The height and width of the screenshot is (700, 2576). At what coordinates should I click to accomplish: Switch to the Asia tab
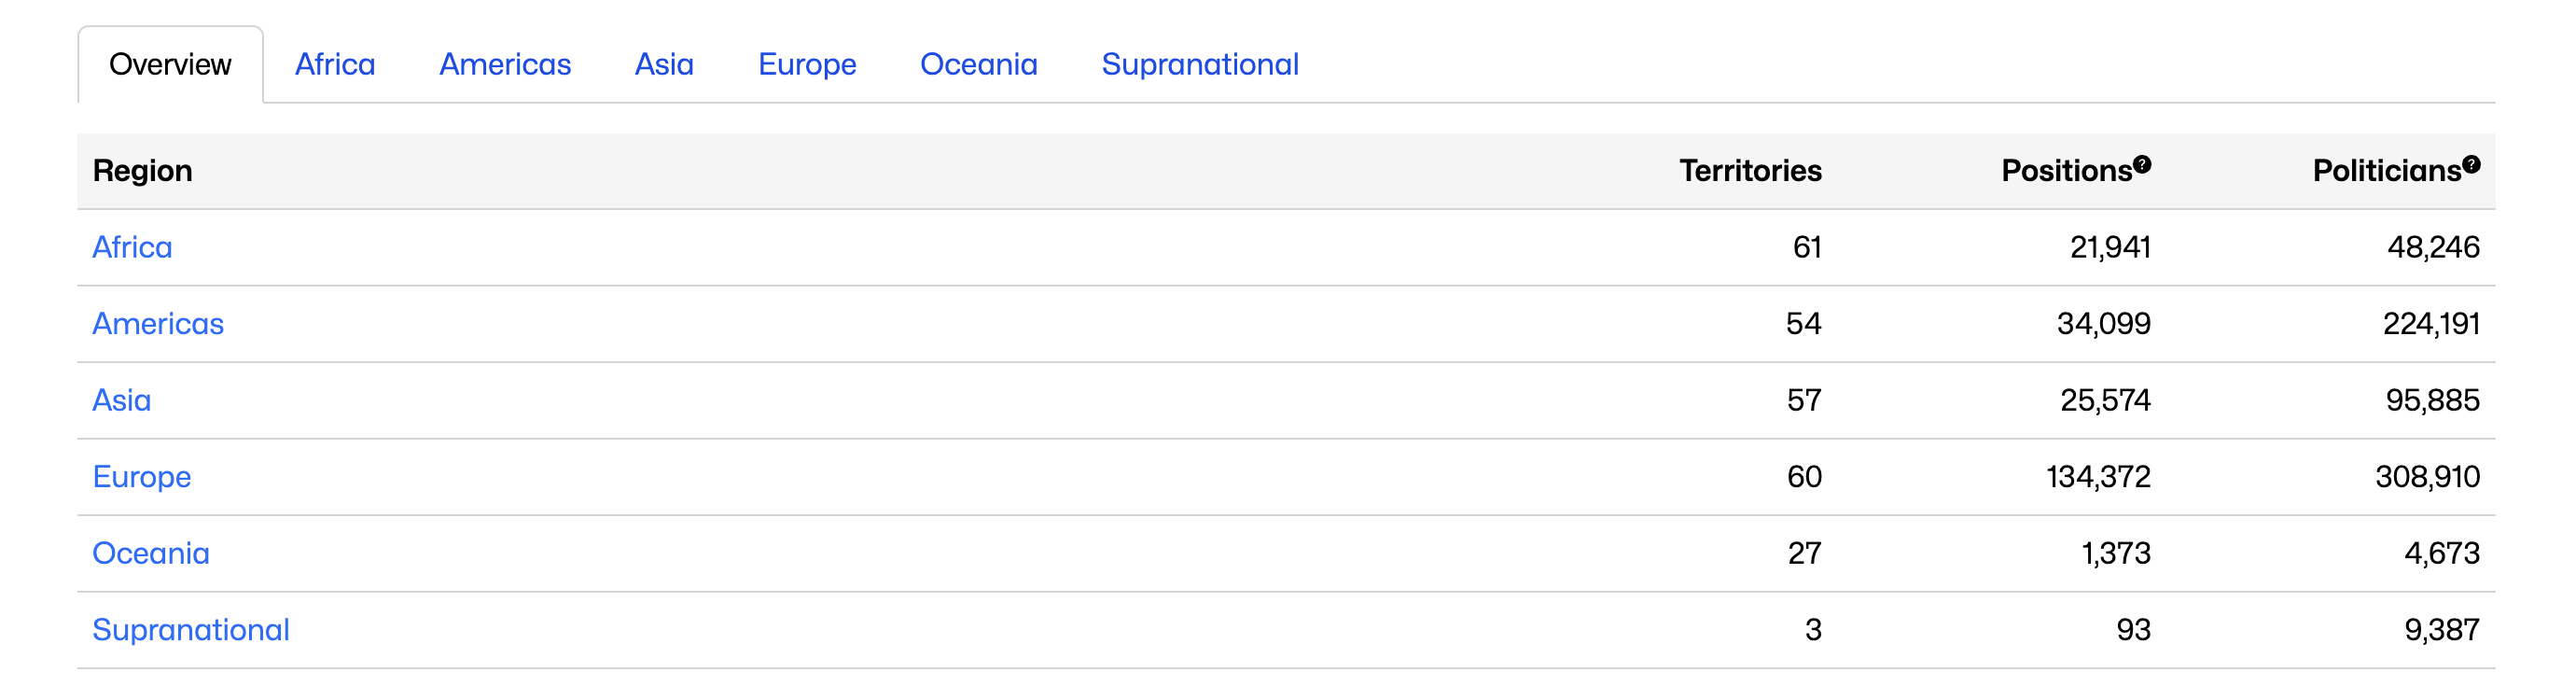coord(664,65)
